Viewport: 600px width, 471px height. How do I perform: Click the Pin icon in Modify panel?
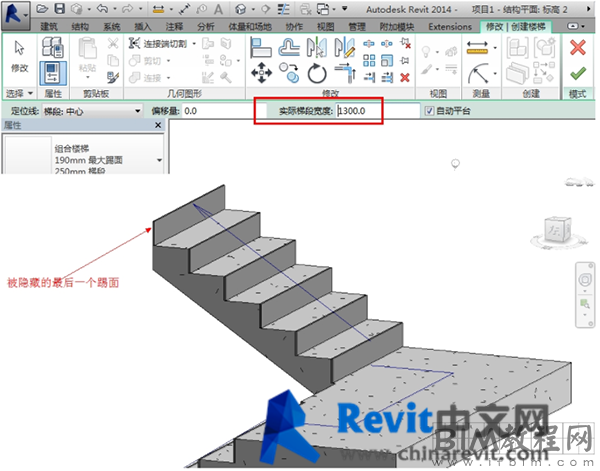point(405,60)
